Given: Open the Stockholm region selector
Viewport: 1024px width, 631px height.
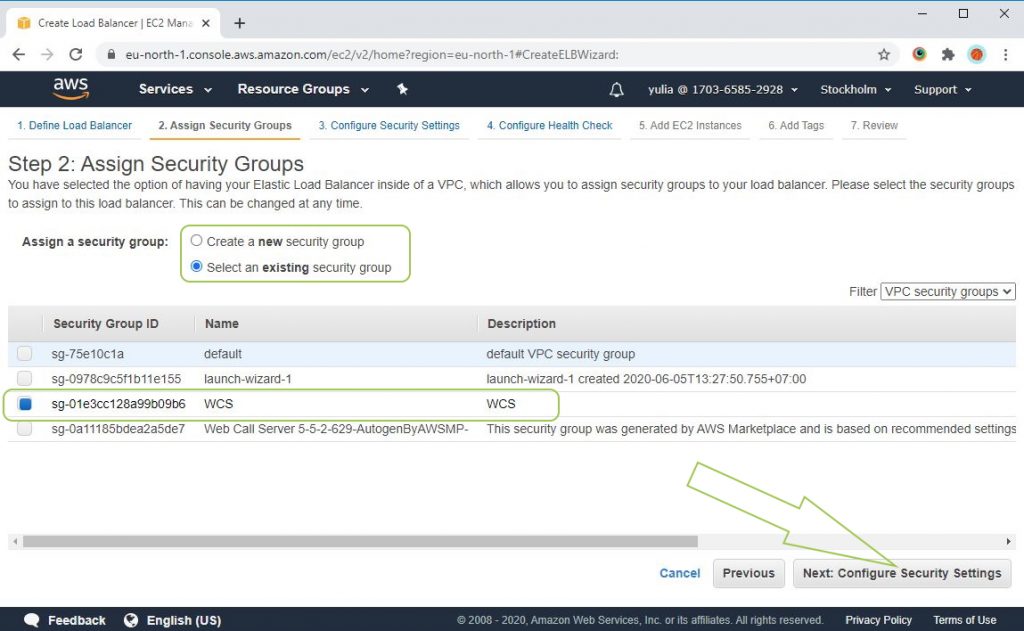Looking at the screenshot, I should click(x=856, y=89).
